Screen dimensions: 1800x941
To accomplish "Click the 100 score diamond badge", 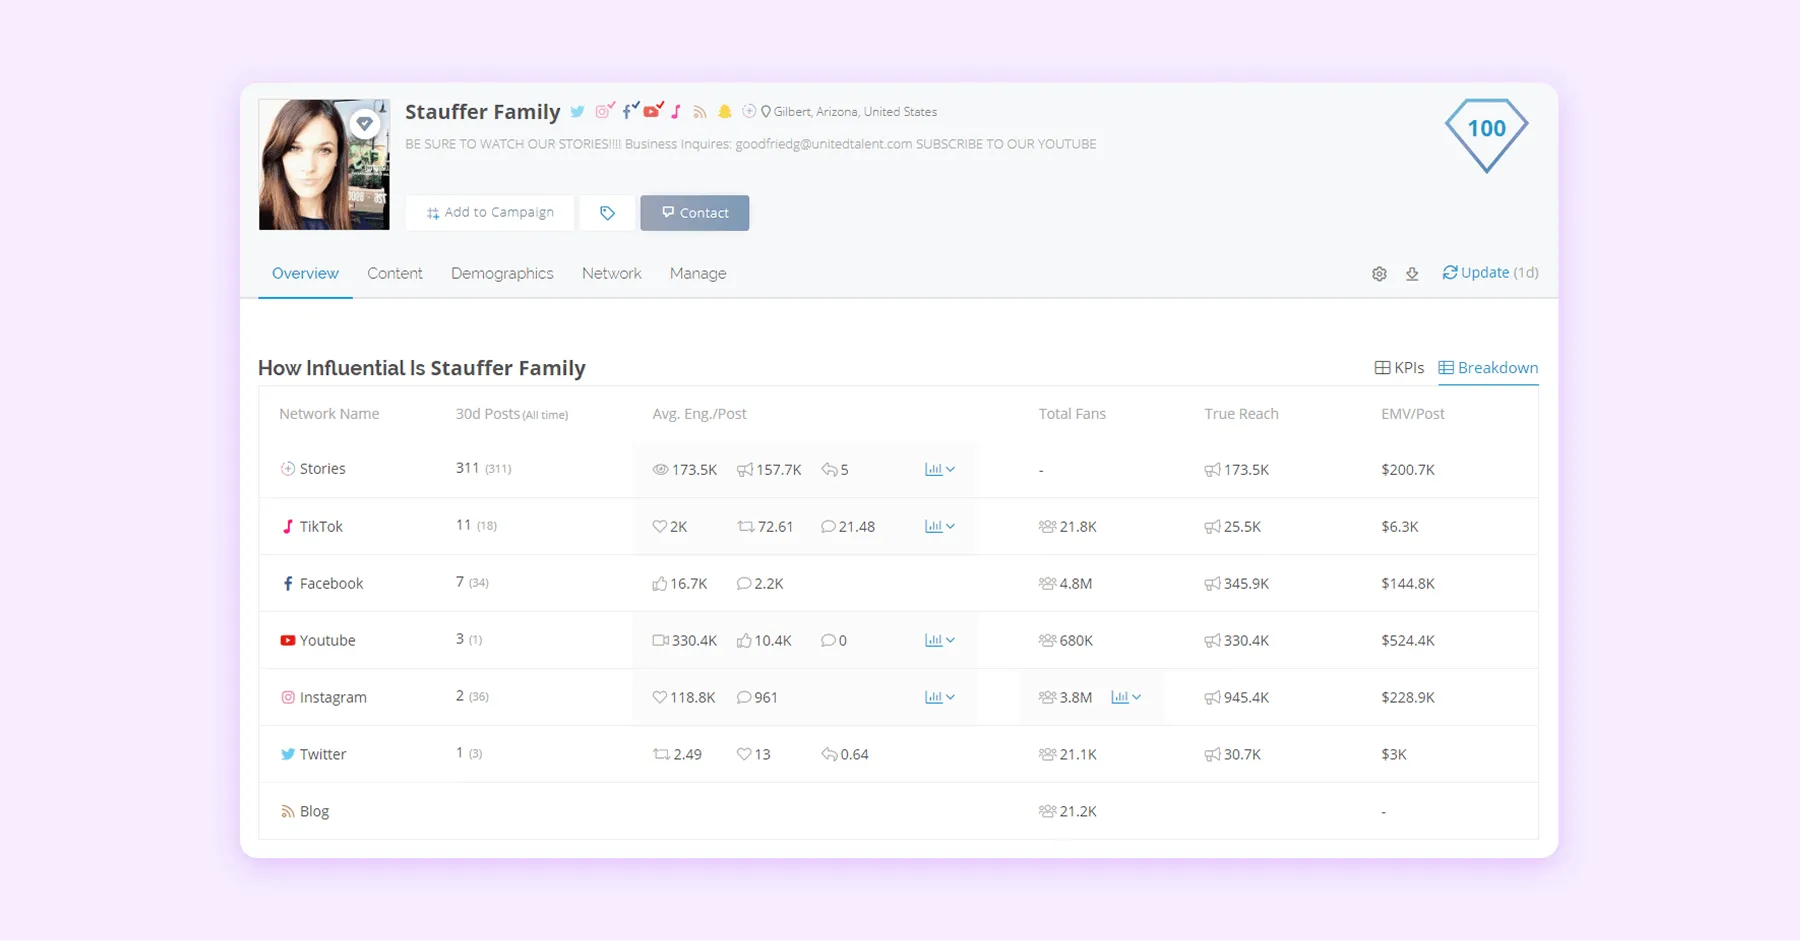I will (x=1486, y=134).
